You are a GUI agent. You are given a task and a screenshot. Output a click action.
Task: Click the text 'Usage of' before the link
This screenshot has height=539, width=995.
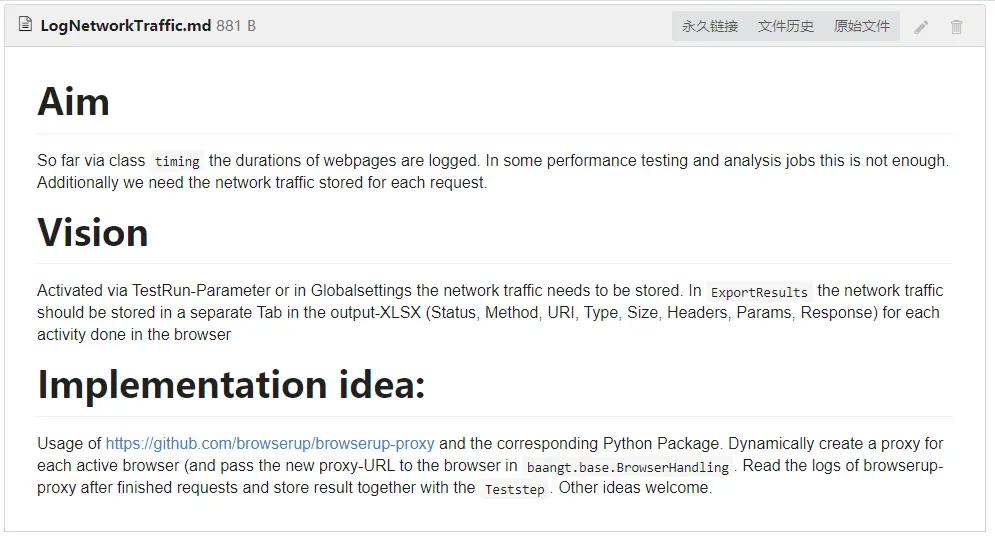point(69,443)
